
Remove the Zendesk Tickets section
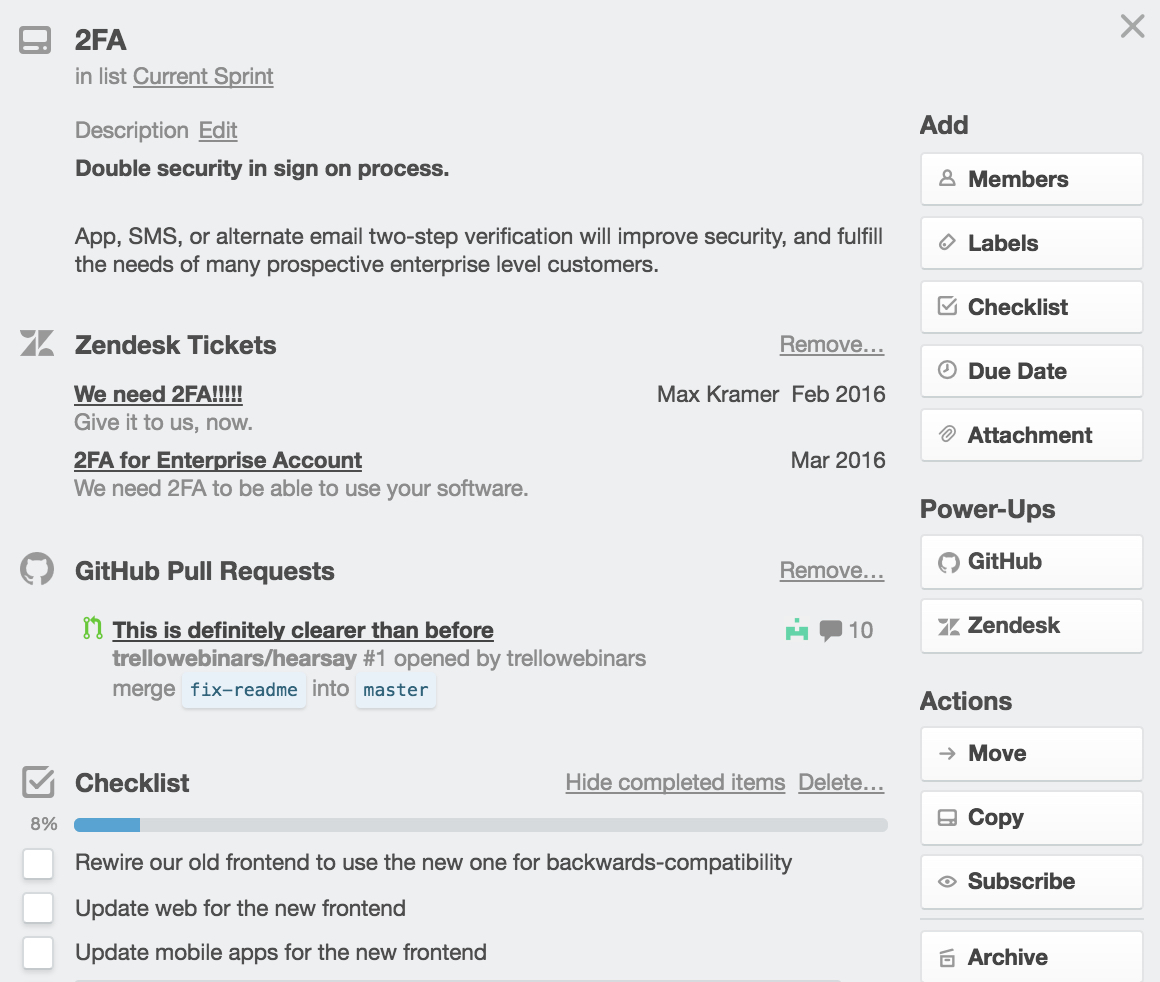(x=832, y=344)
